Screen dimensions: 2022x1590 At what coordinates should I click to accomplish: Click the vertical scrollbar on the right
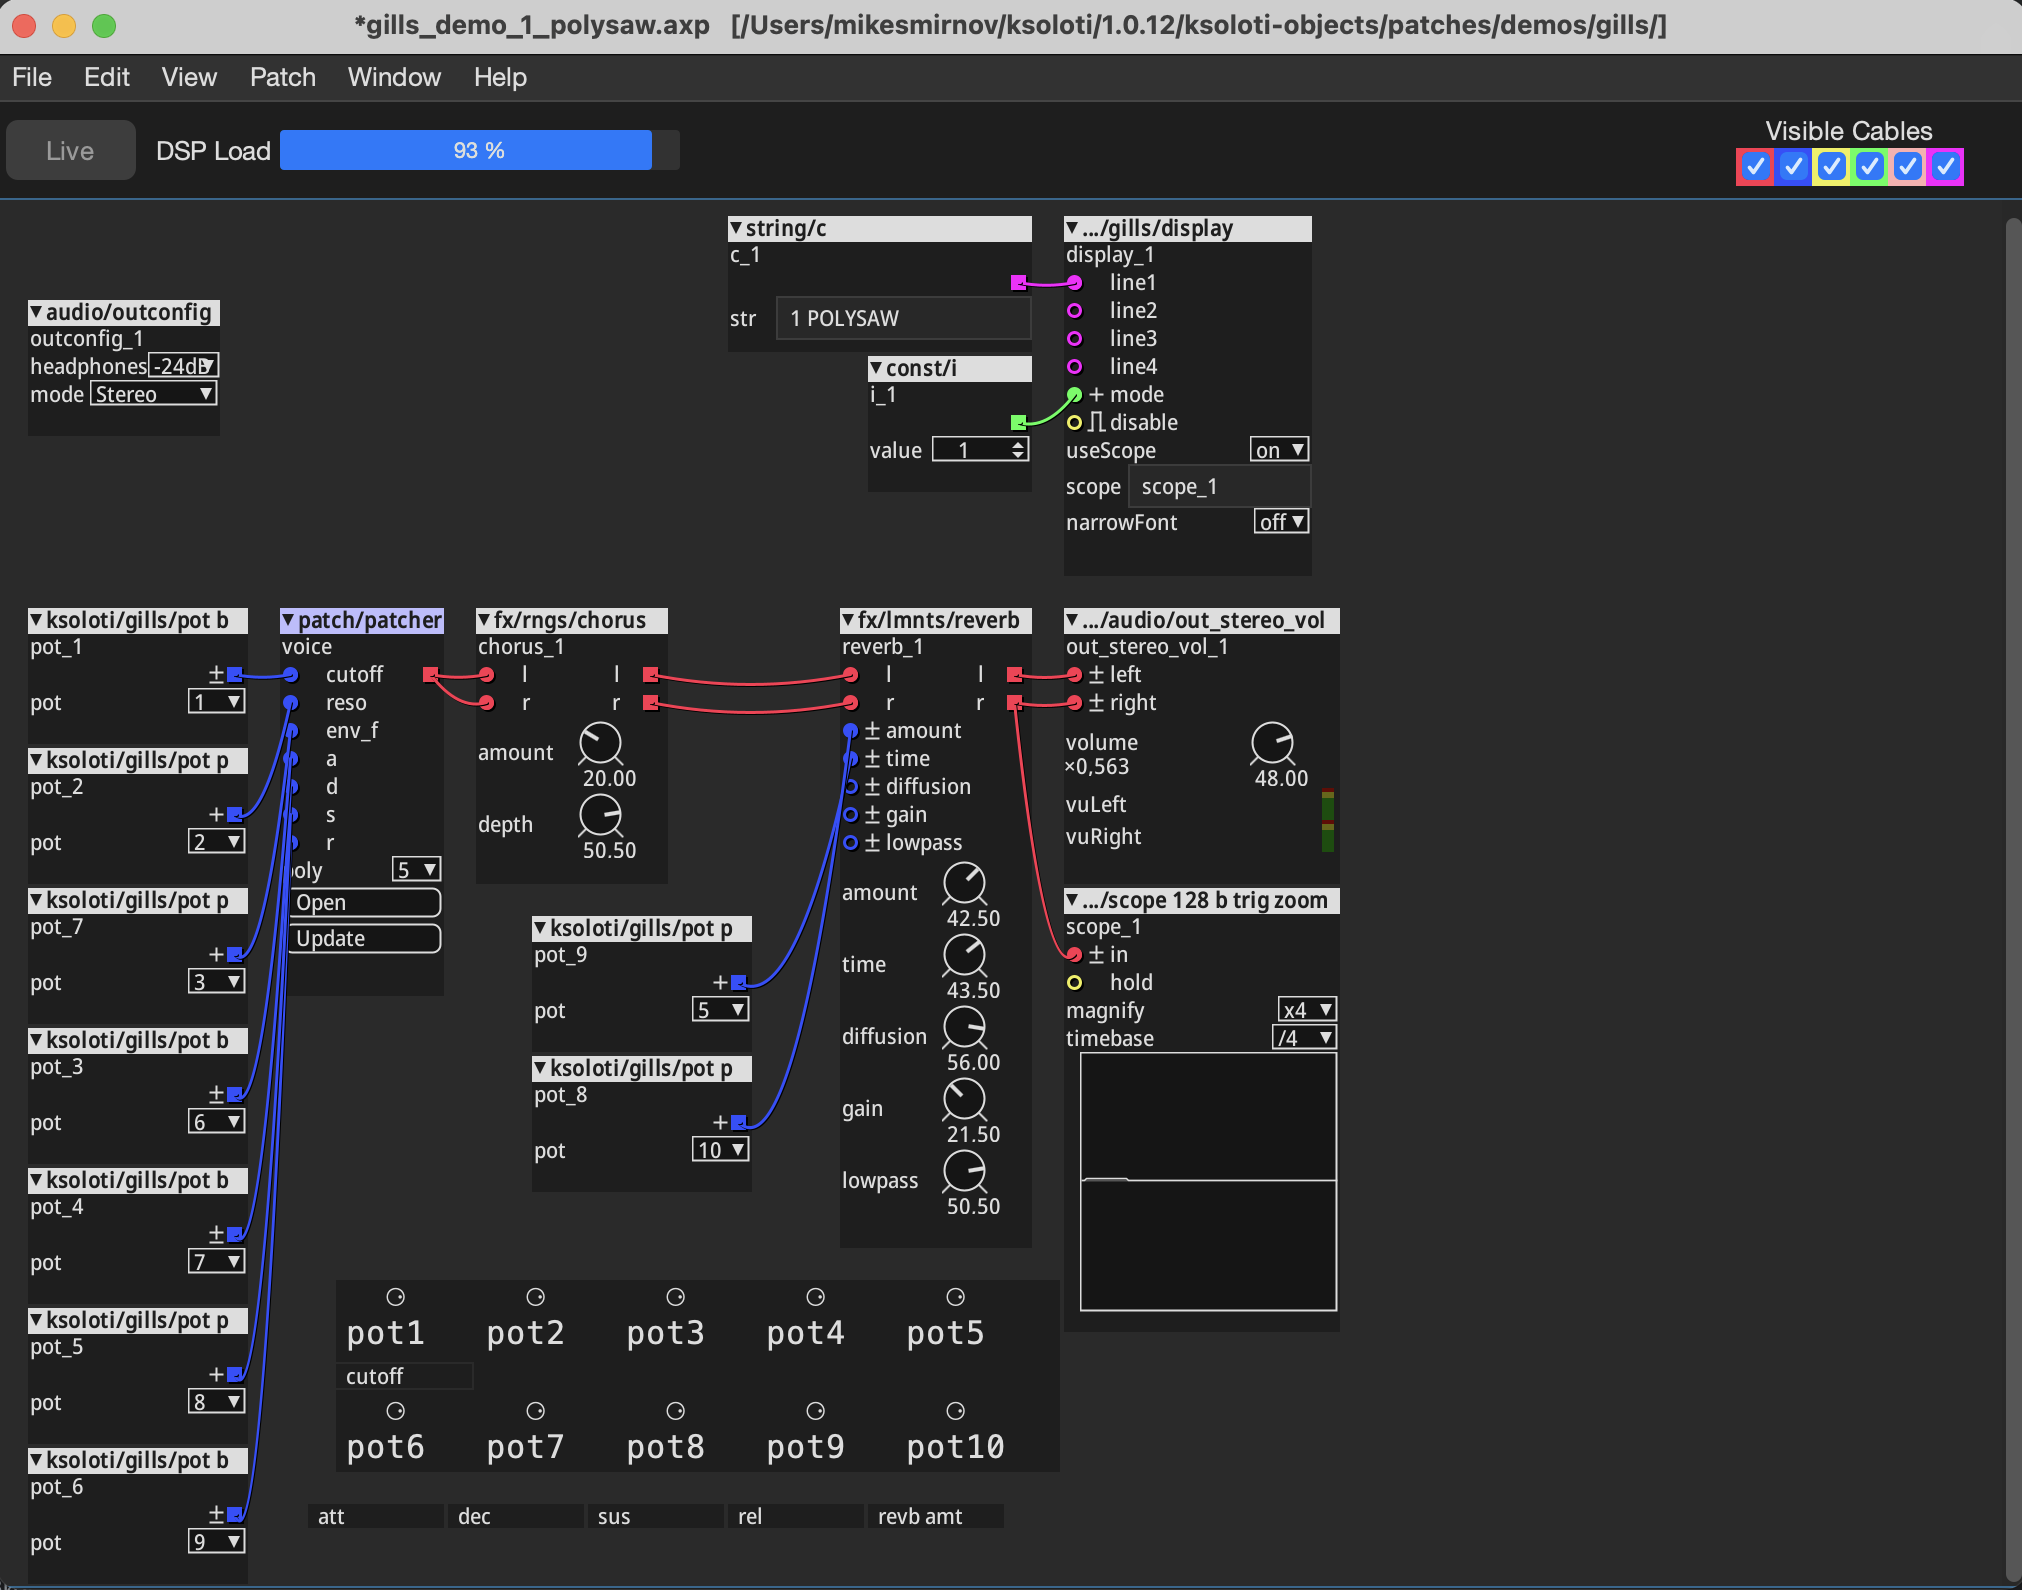tap(2013, 900)
